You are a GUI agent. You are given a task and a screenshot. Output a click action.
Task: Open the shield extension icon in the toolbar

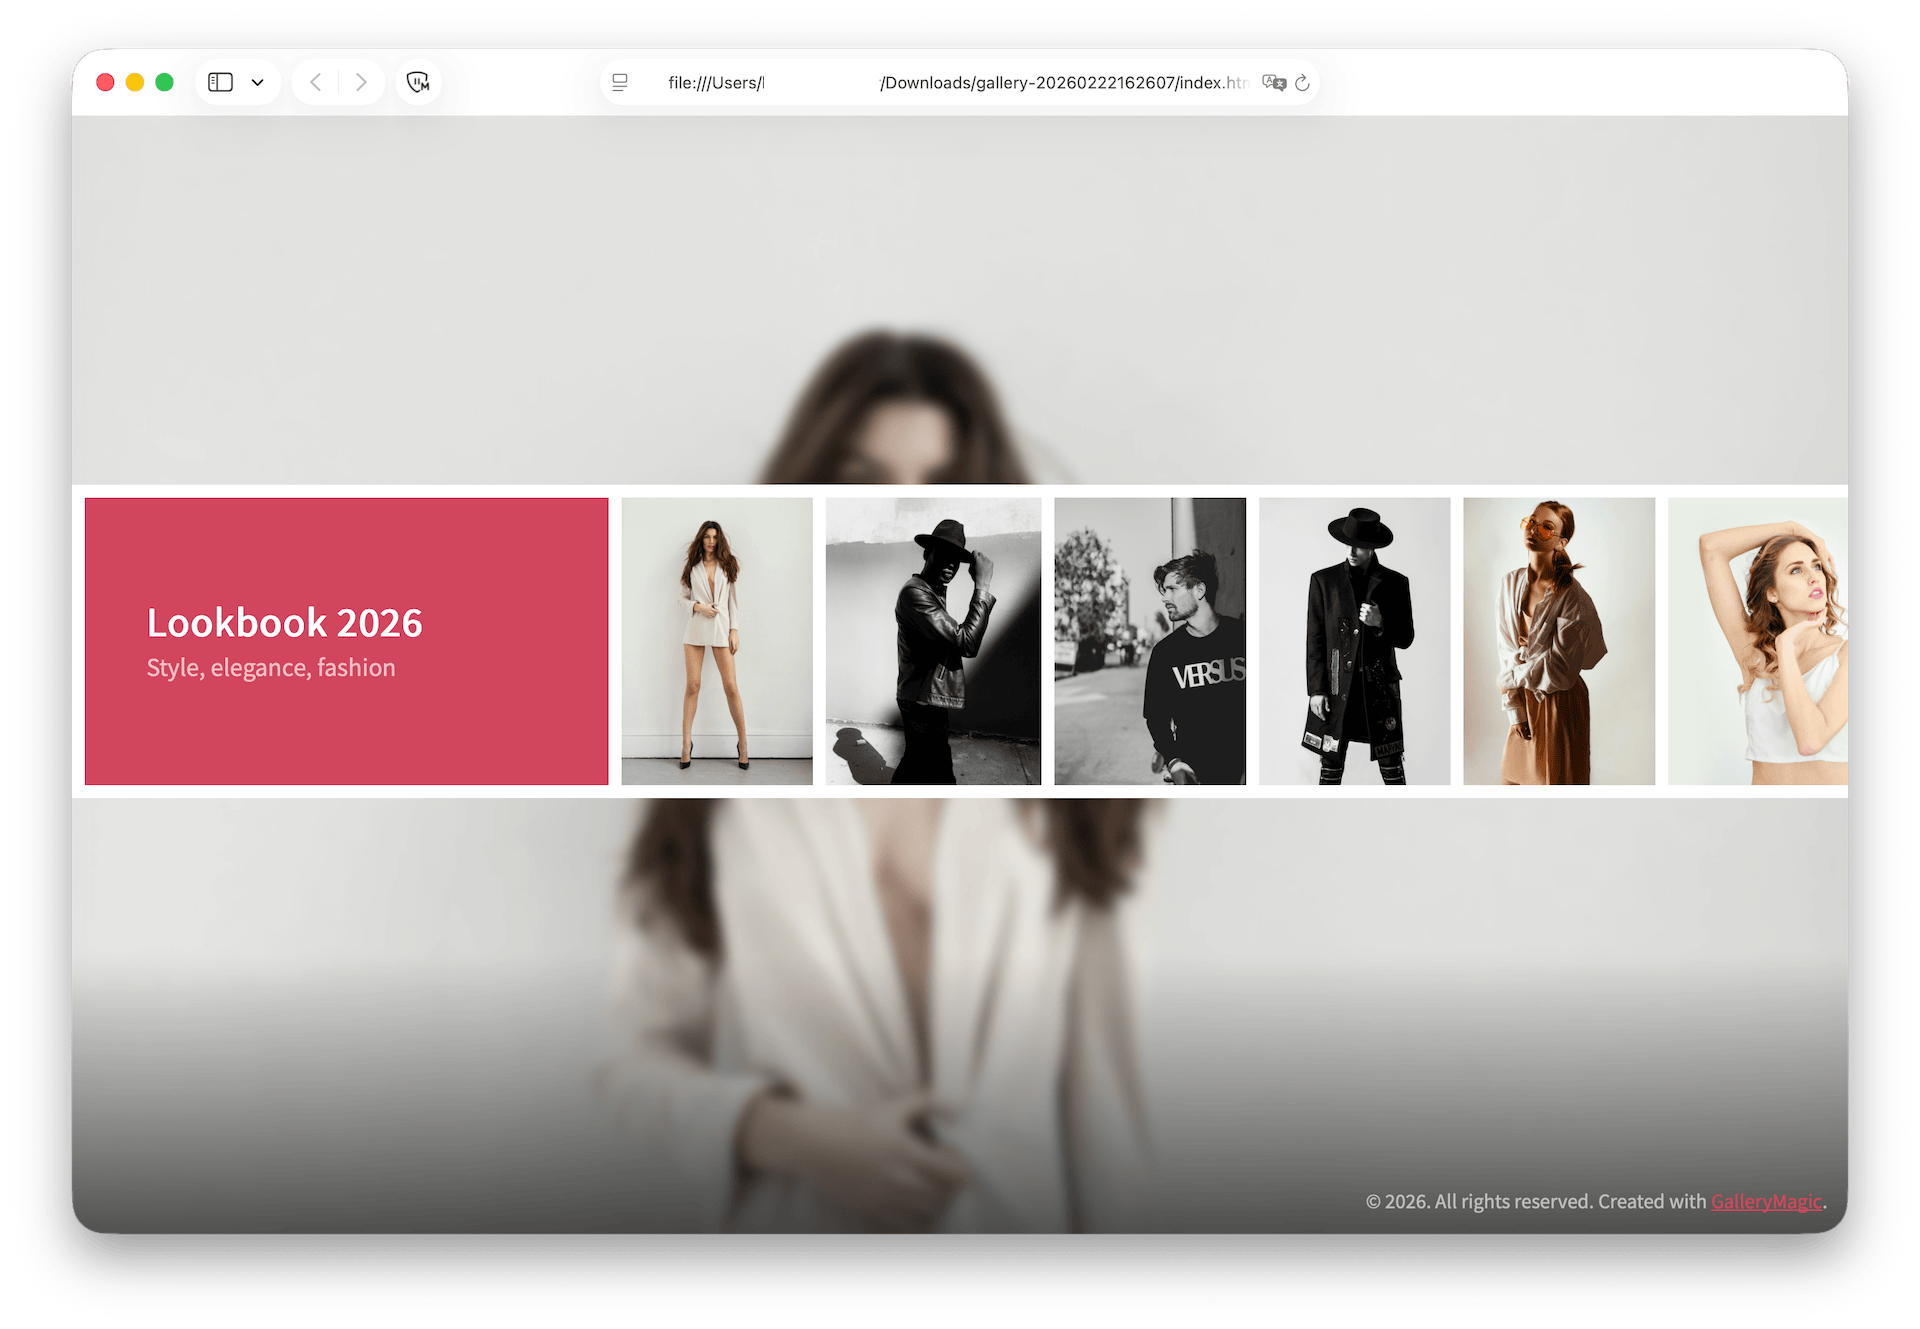coord(418,82)
